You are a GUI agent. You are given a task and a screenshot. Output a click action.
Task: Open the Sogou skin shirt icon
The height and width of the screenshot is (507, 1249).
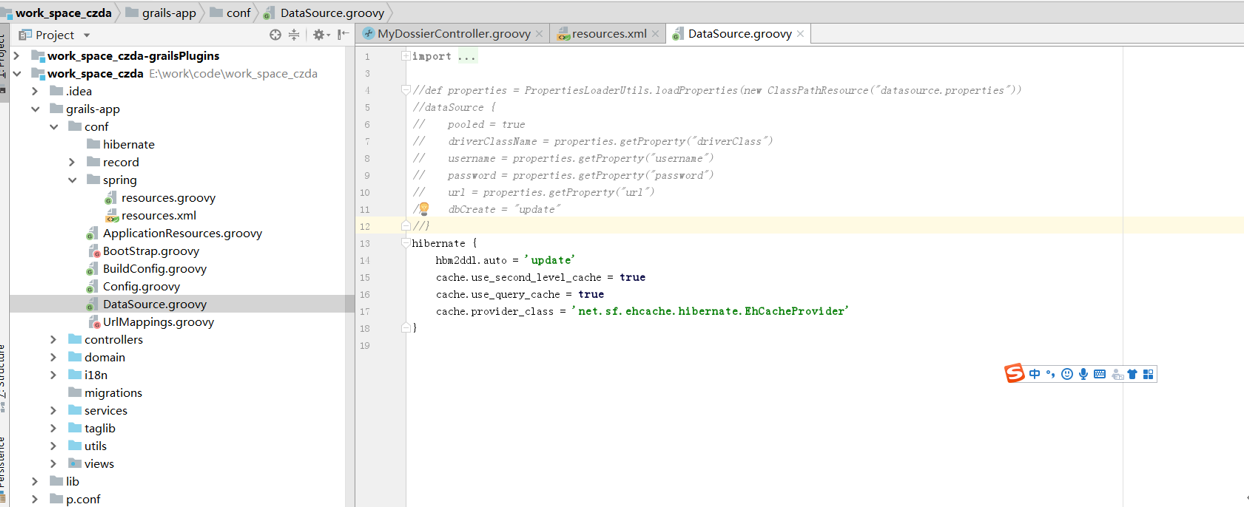[1132, 374]
